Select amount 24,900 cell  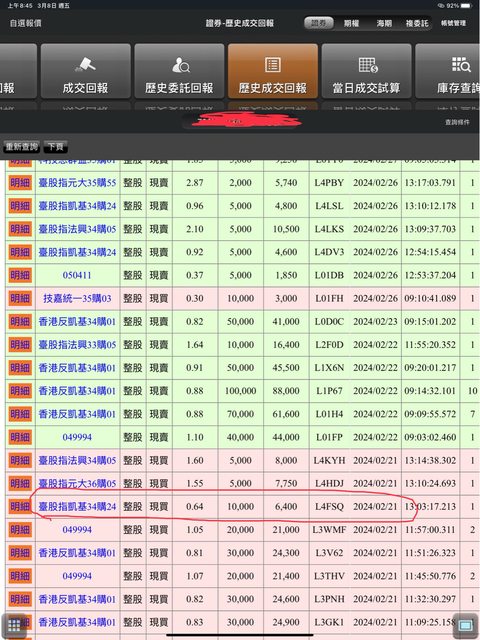(x=286, y=622)
